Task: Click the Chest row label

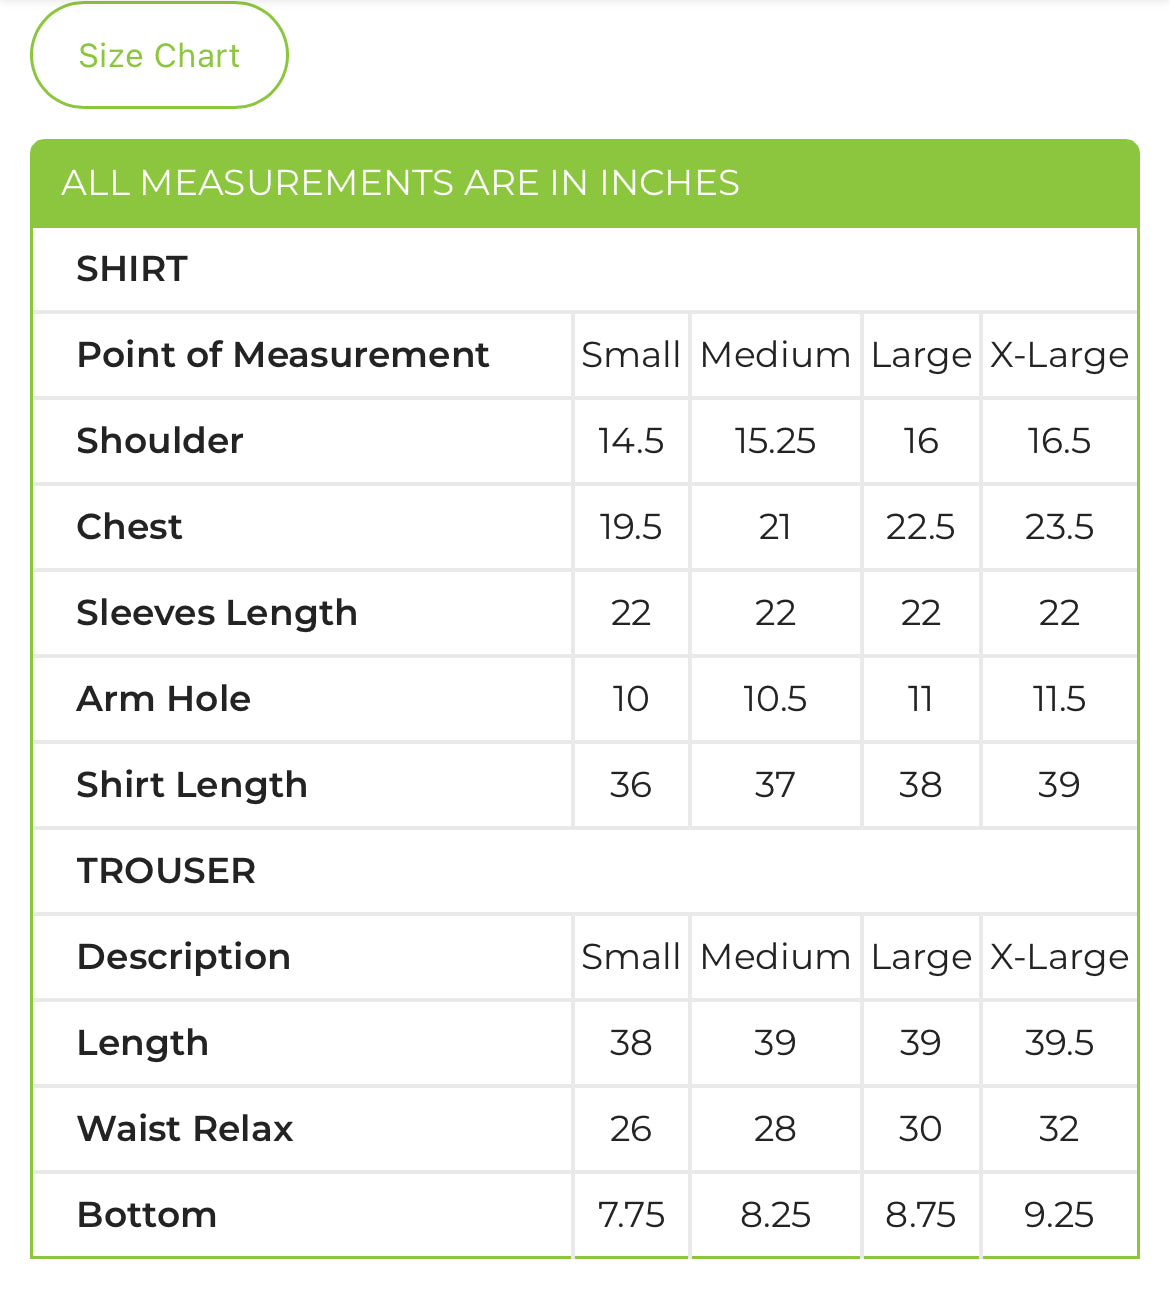Action: [130, 527]
